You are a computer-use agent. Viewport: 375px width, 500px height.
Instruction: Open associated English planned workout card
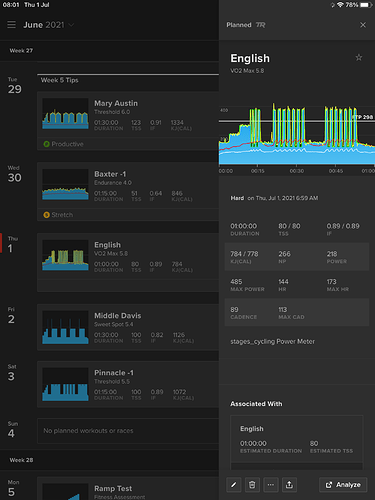click(296, 440)
